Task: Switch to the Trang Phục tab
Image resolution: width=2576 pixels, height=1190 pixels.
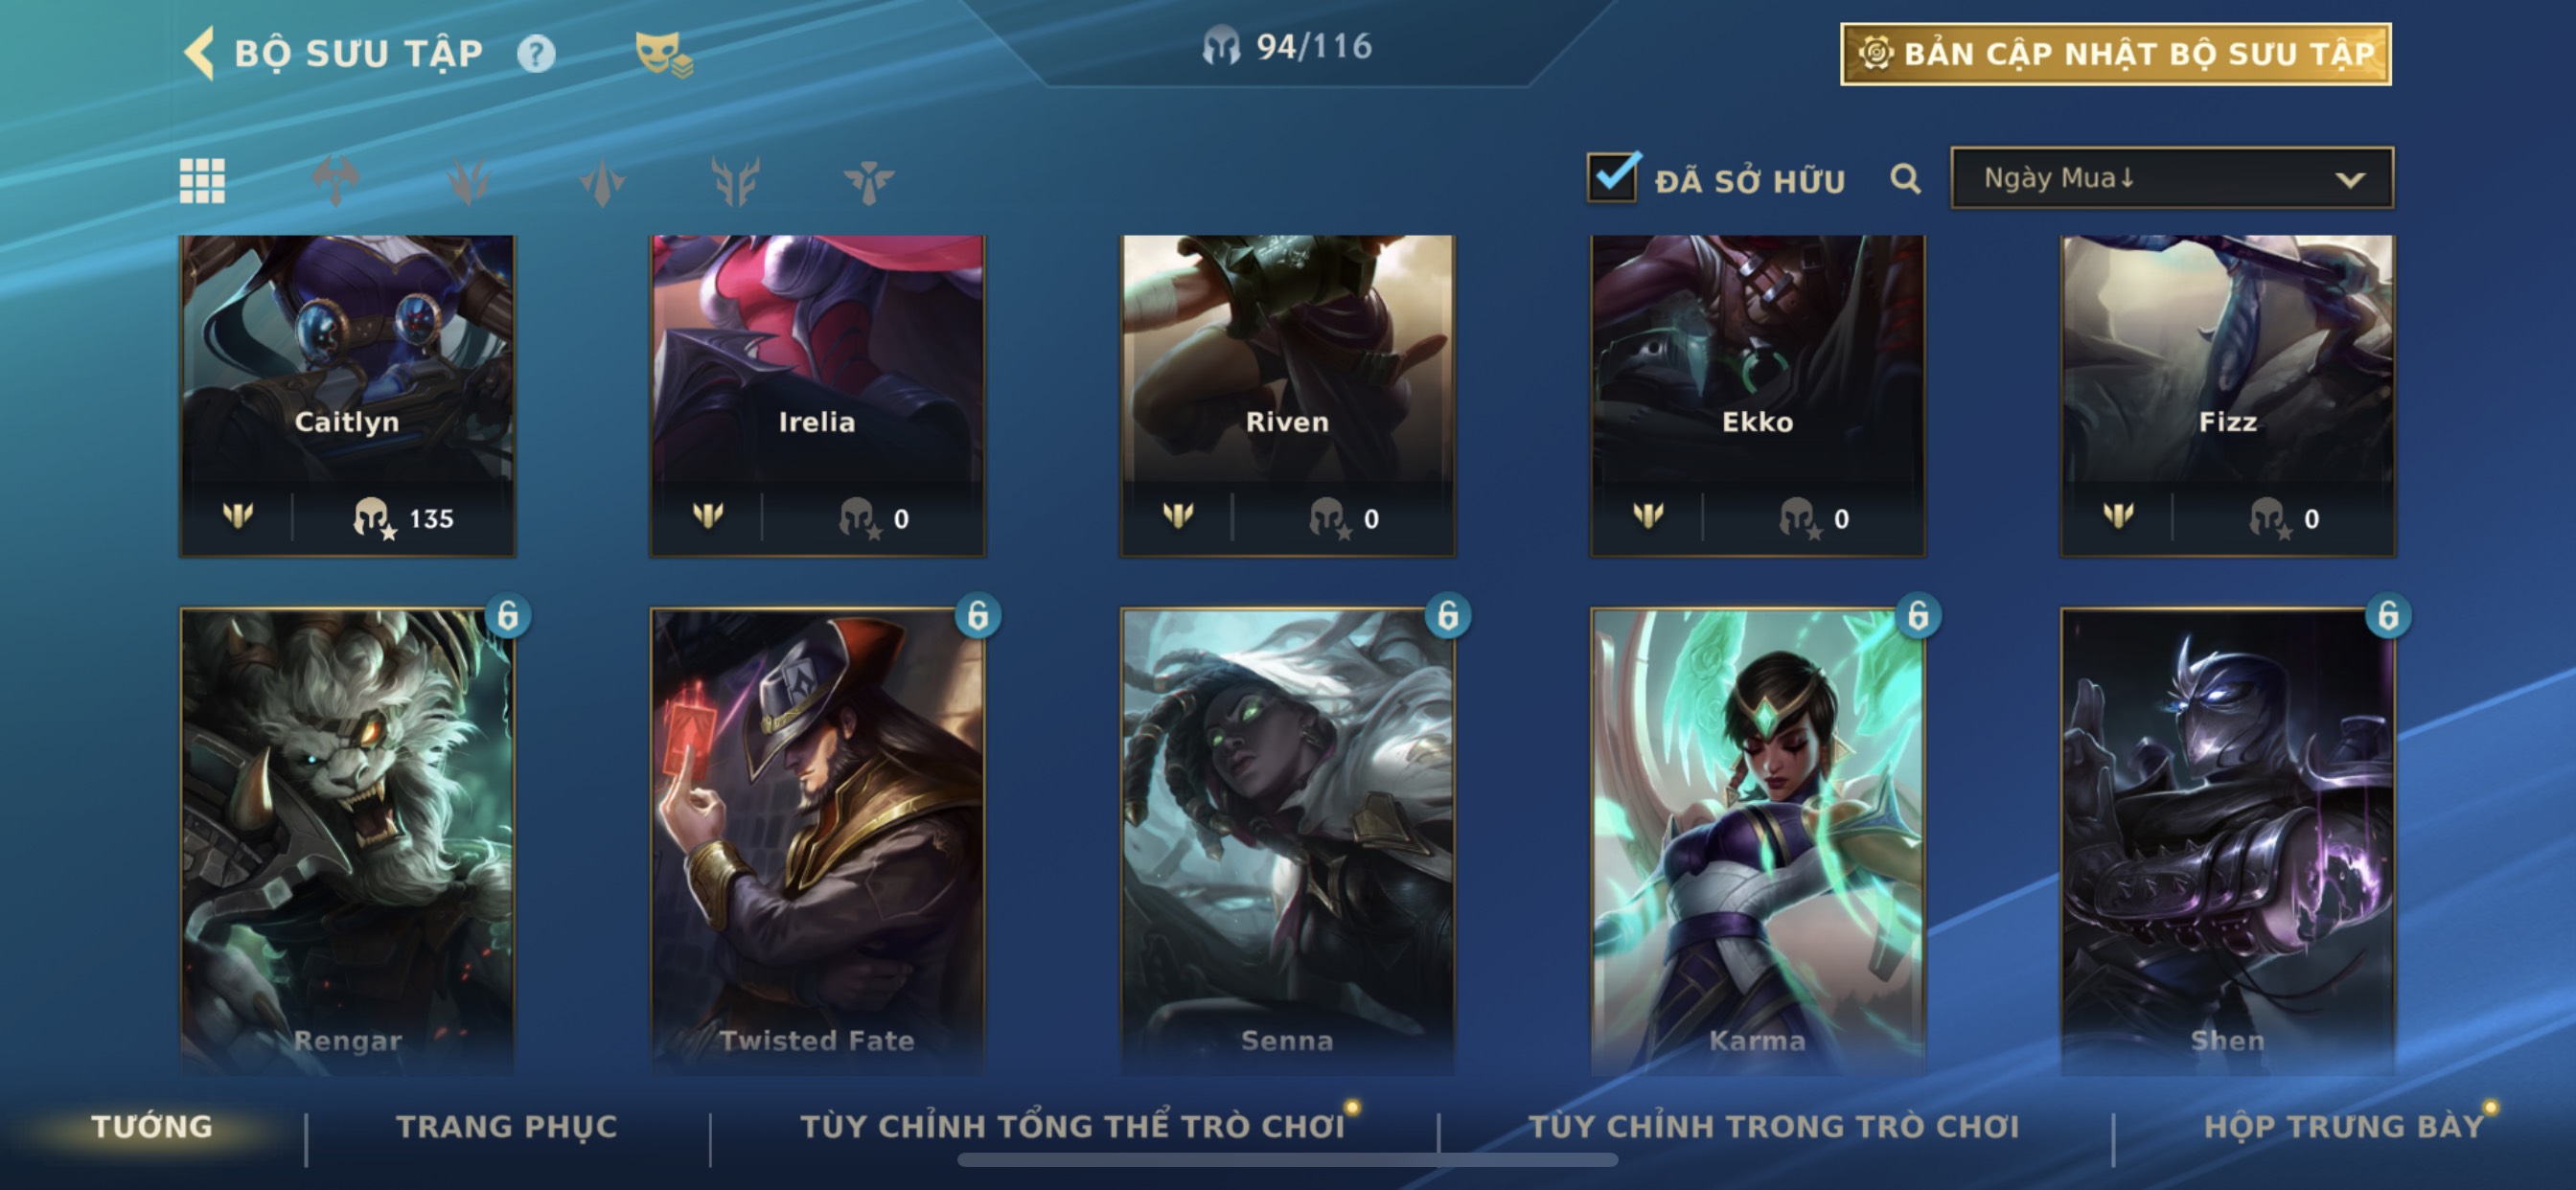Action: click(x=507, y=1126)
